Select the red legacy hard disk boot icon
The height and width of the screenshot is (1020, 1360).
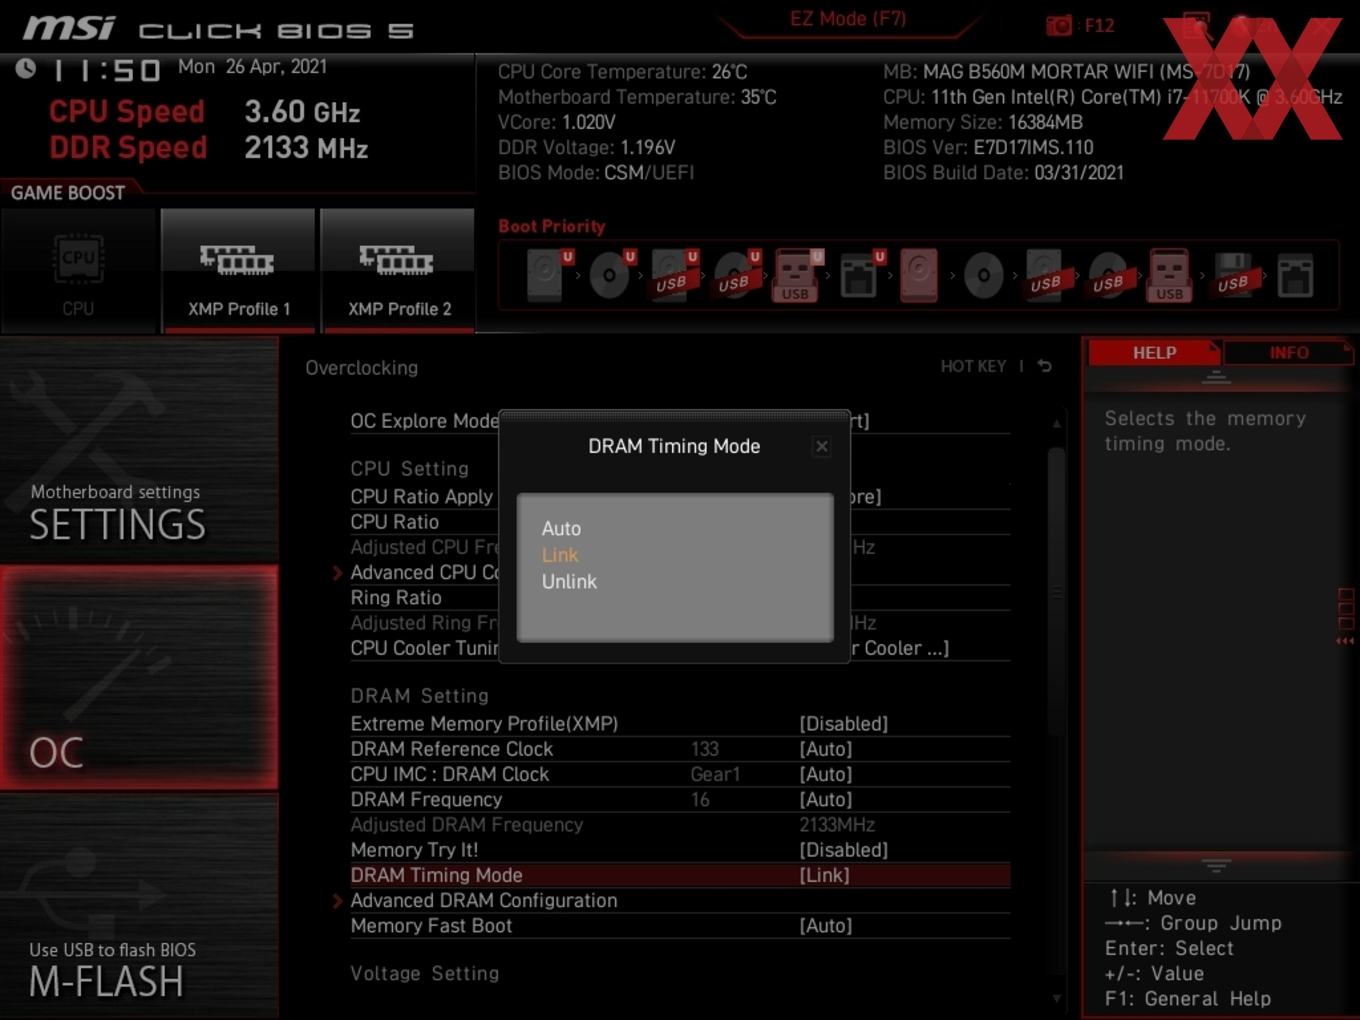(x=919, y=275)
